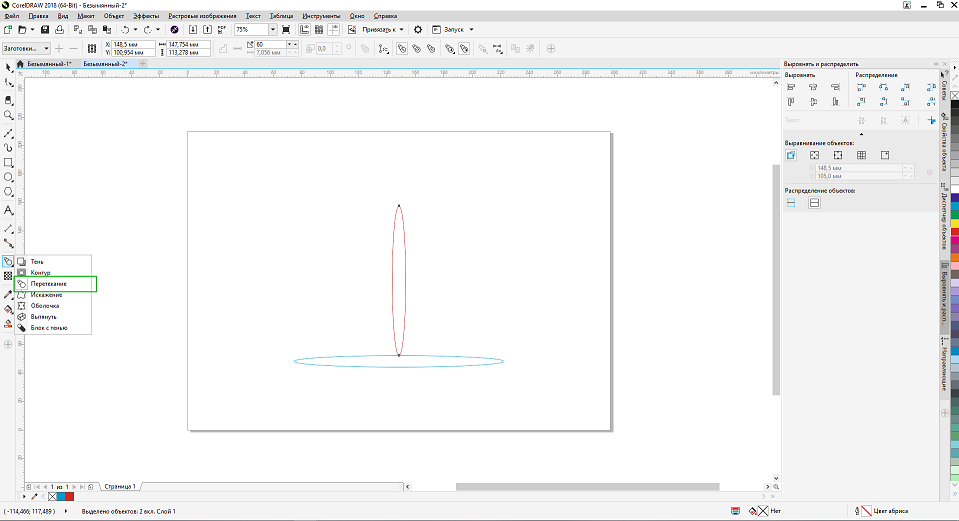Pick the blue swatch in document palette

tap(61, 497)
